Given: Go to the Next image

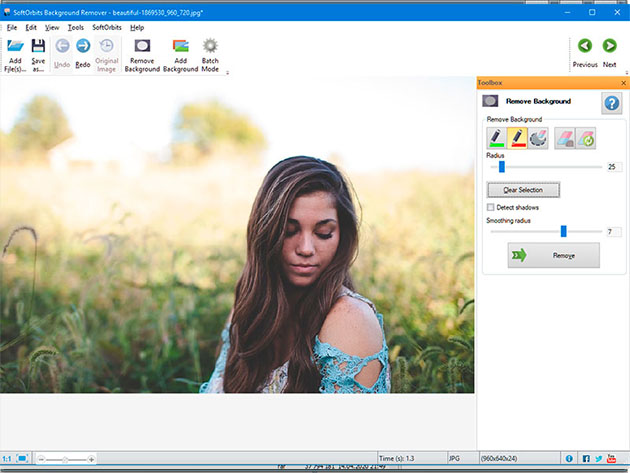Looking at the screenshot, I should click(x=610, y=46).
